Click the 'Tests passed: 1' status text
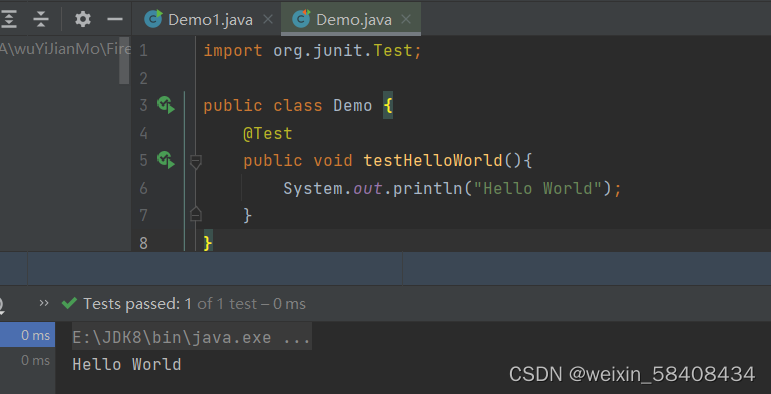 coord(138,304)
